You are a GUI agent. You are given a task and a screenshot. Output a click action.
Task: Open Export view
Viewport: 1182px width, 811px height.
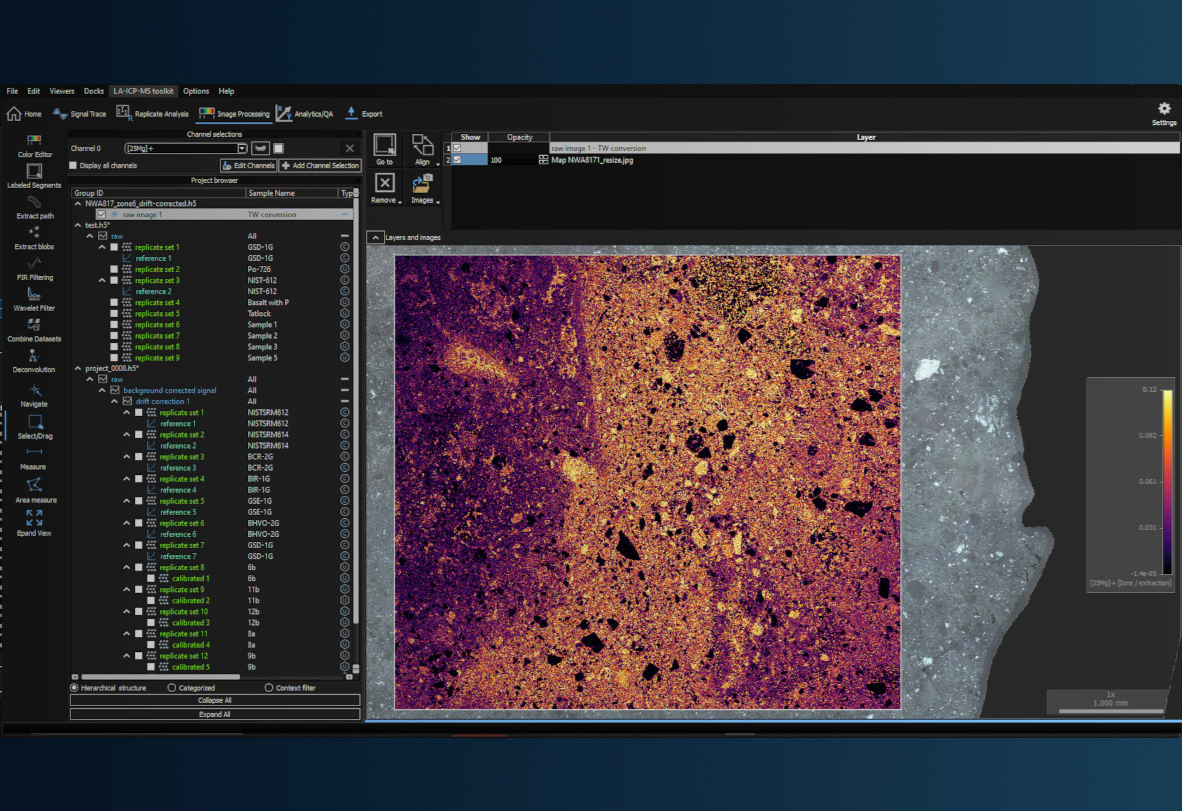pos(364,114)
